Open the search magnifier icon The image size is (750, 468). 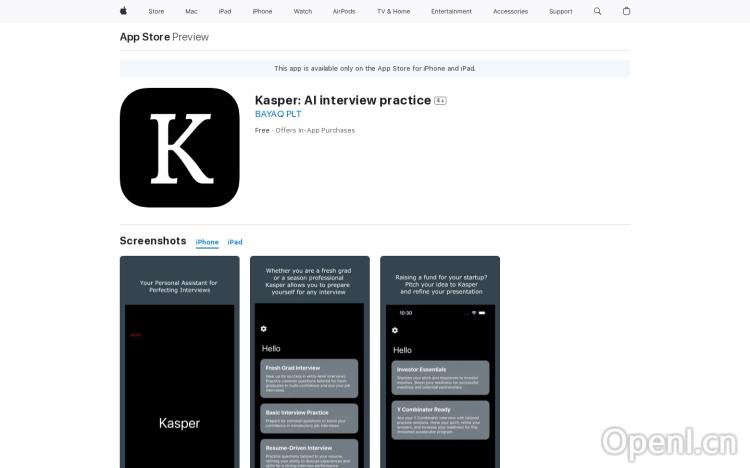(598, 11)
